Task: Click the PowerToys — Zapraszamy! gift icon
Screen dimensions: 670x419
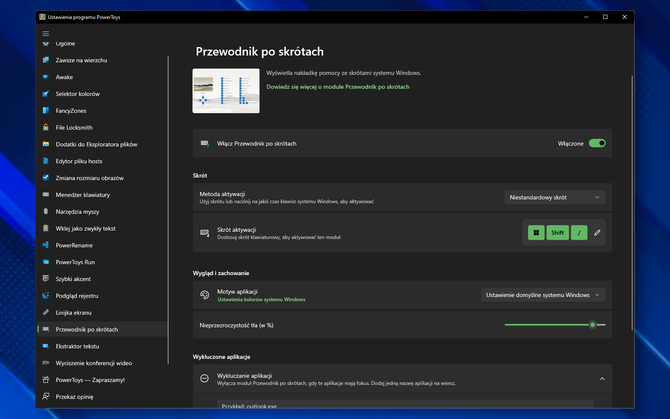Action: coord(46,380)
